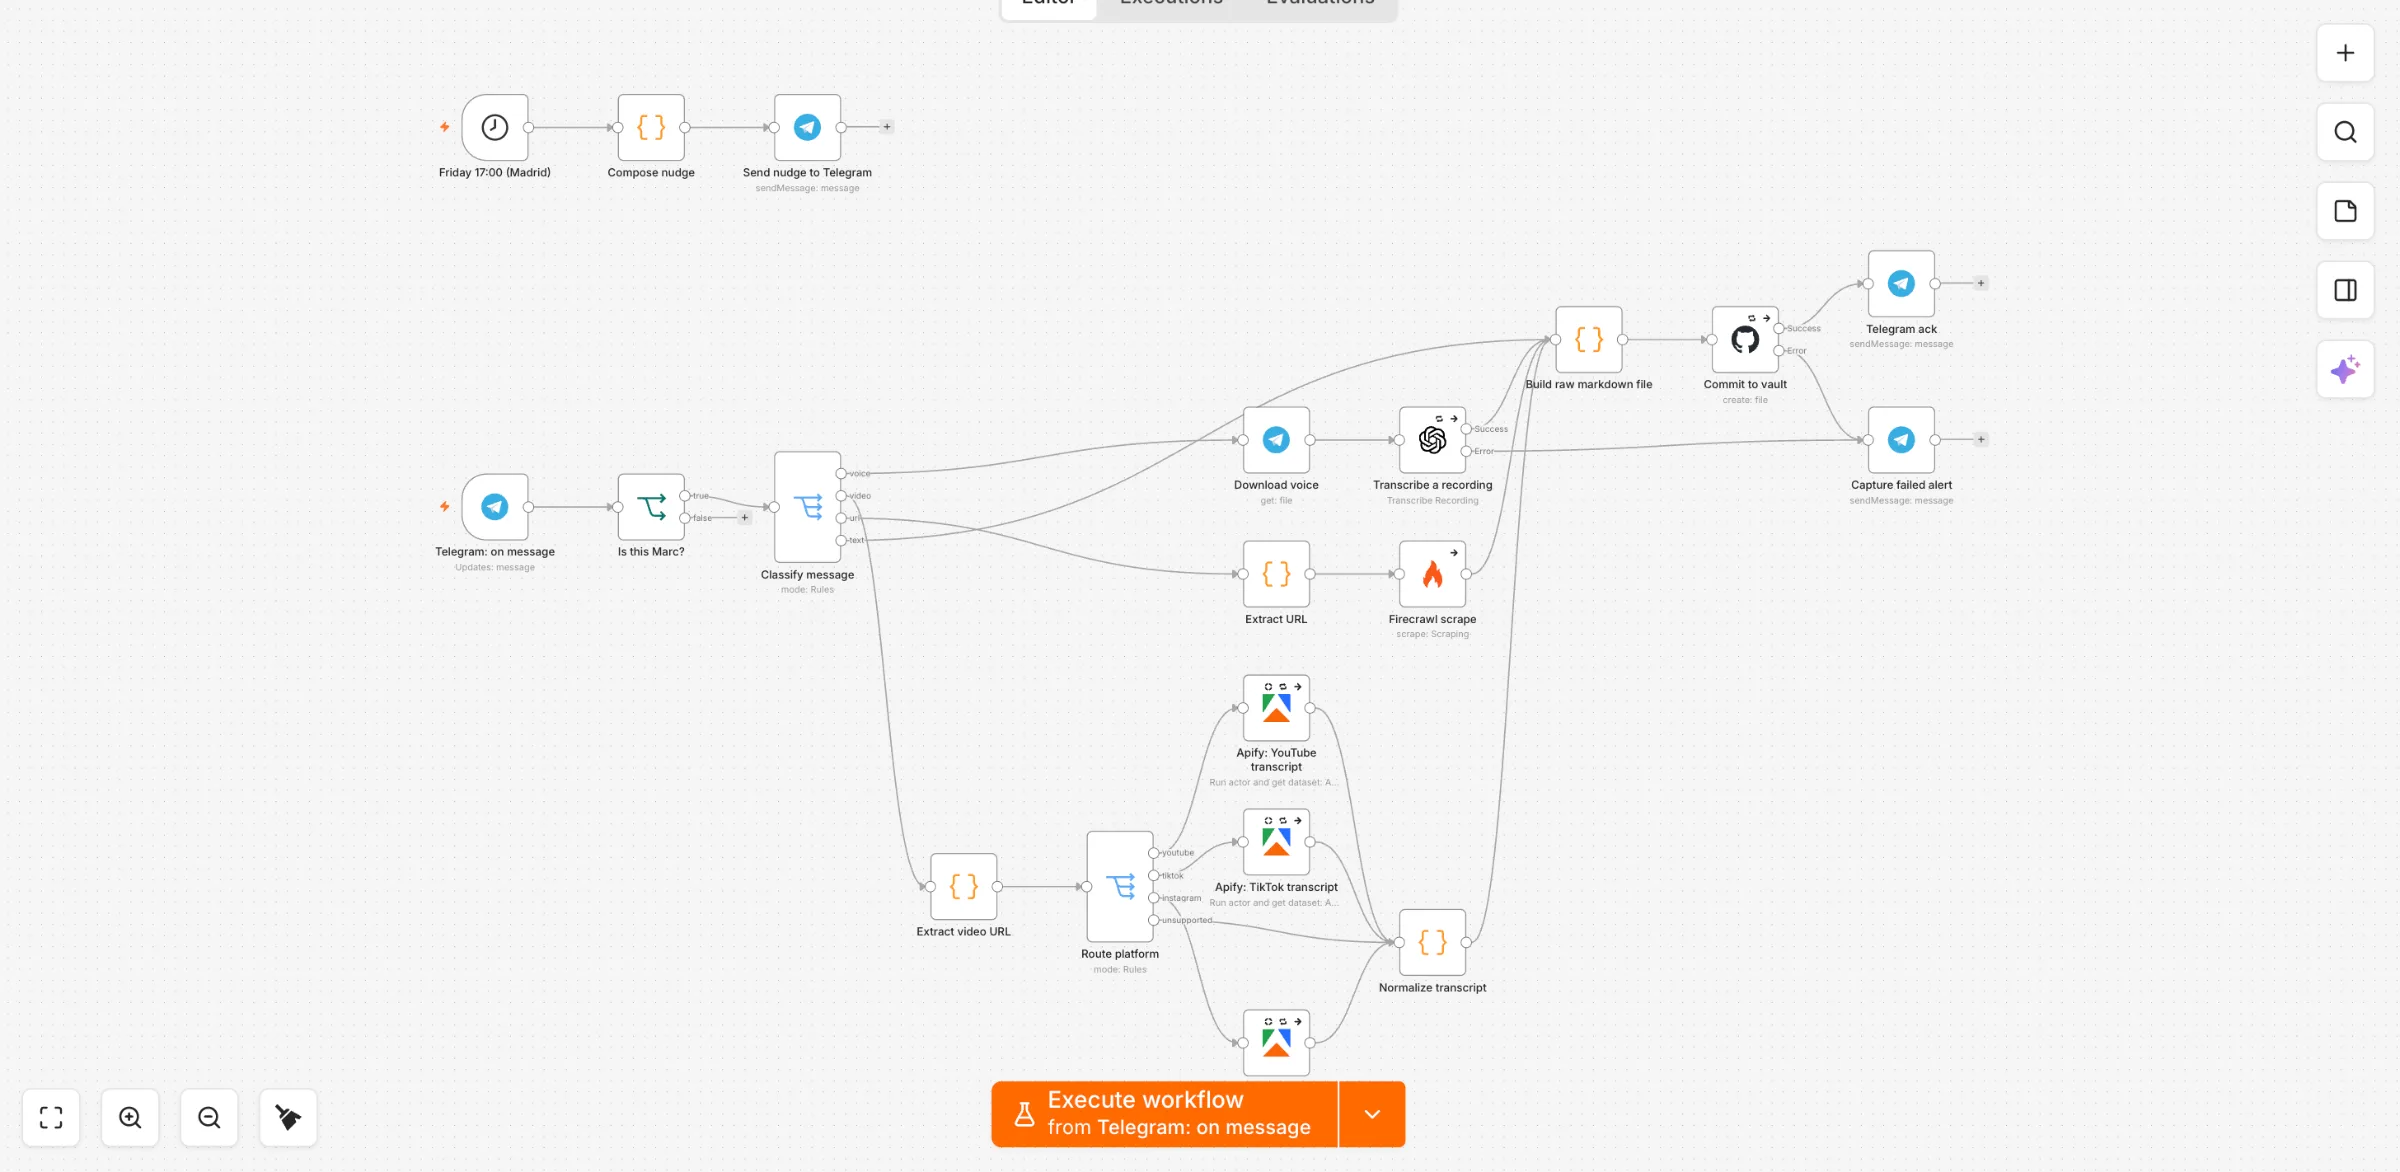The image size is (2400, 1172).
Task: Add a node after Telegram ack
Action: [x=1981, y=284]
